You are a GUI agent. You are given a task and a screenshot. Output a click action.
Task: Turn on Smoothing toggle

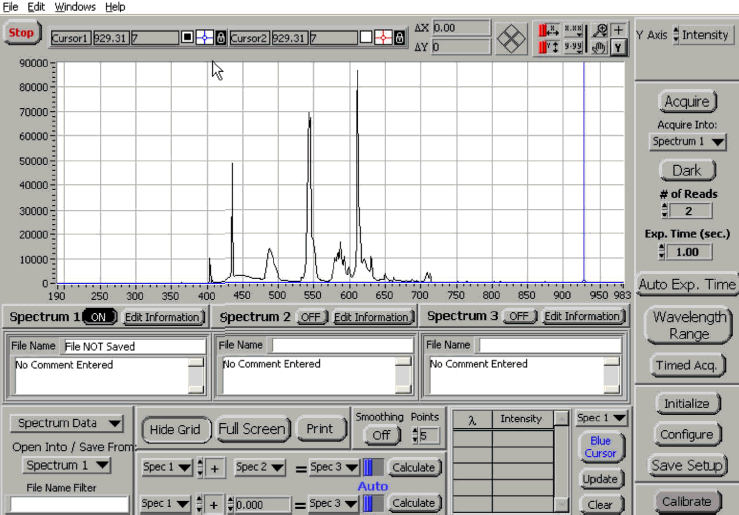[381, 435]
